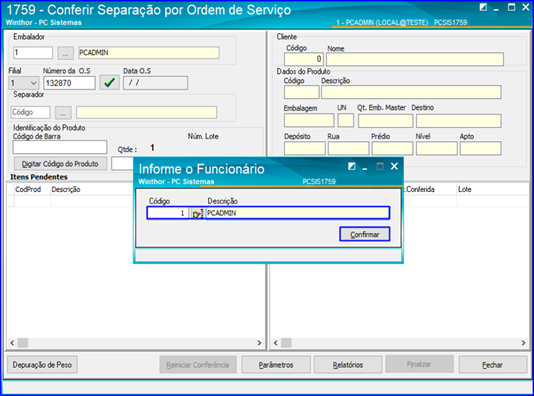This screenshot has width=534, height=396.
Task: Confirm the selected employee
Action: tap(364, 234)
